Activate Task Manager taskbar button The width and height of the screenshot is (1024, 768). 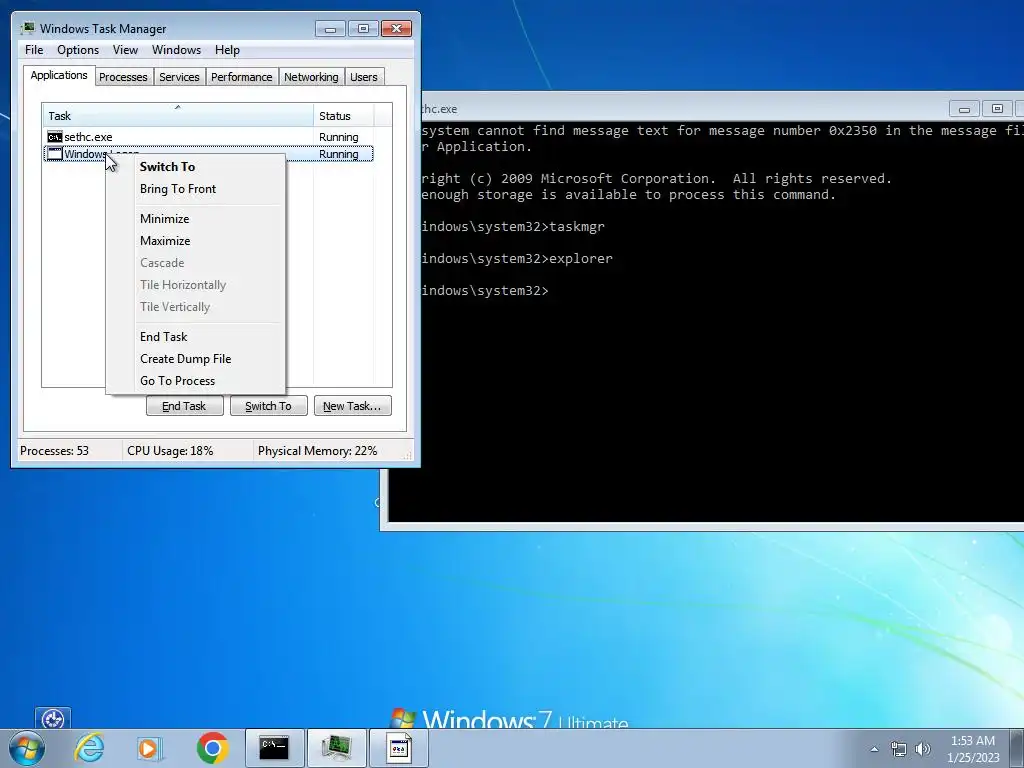pos(336,748)
